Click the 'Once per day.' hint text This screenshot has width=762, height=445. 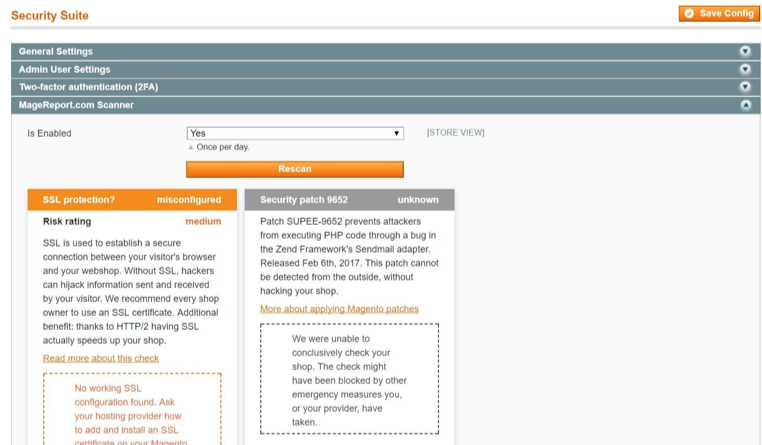click(x=223, y=147)
